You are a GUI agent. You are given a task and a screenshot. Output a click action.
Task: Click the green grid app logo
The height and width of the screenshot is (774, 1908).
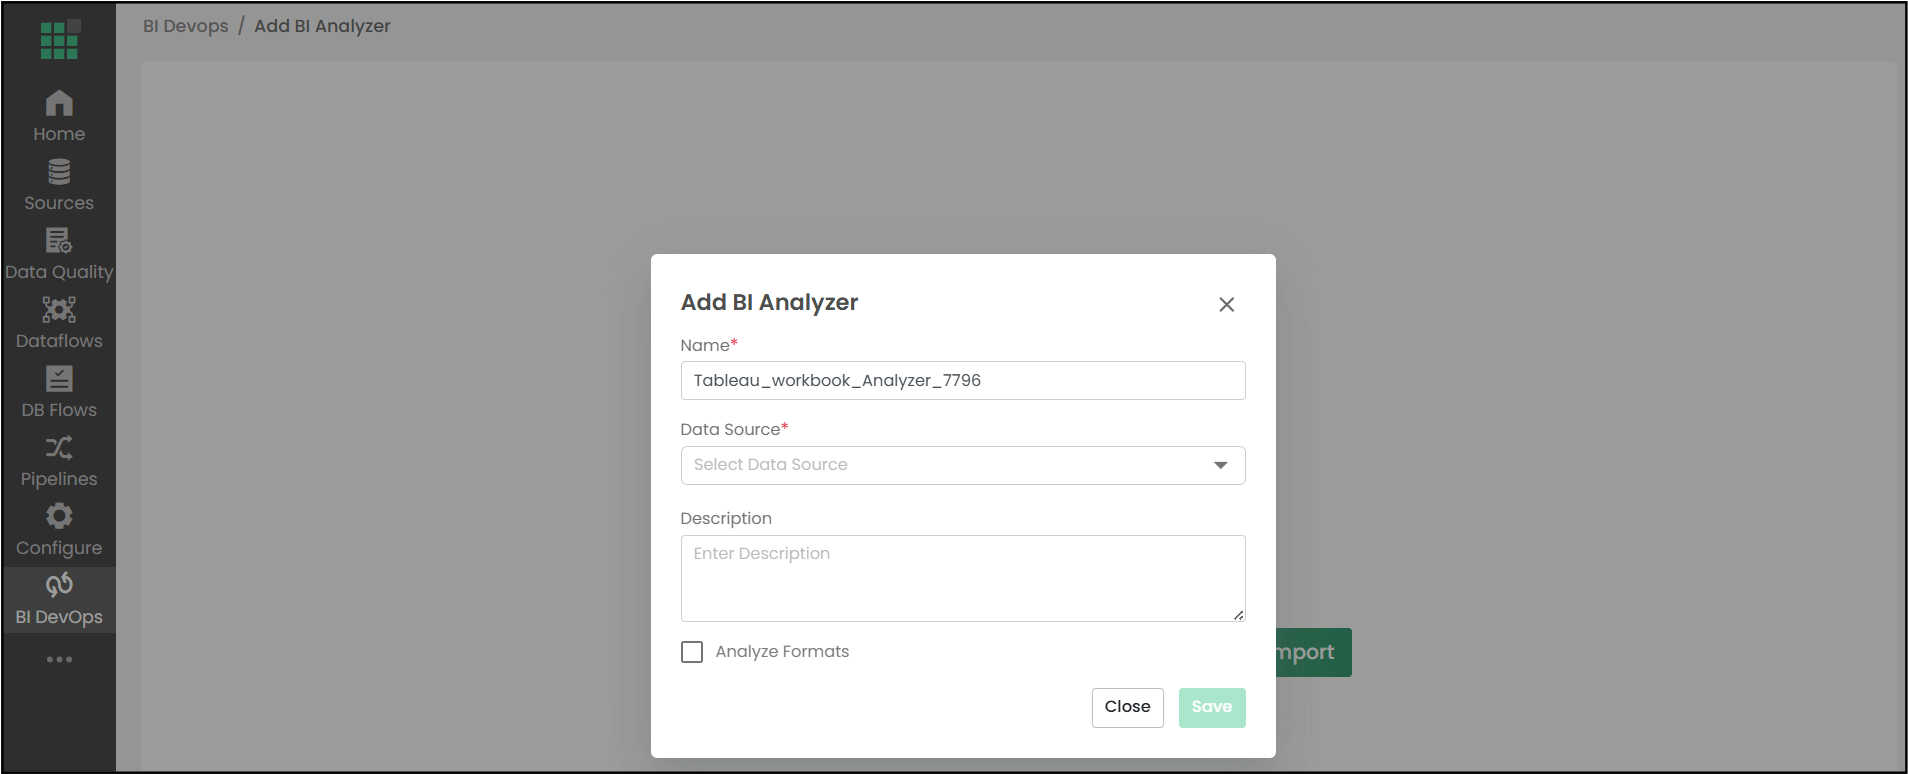pos(59,40)
